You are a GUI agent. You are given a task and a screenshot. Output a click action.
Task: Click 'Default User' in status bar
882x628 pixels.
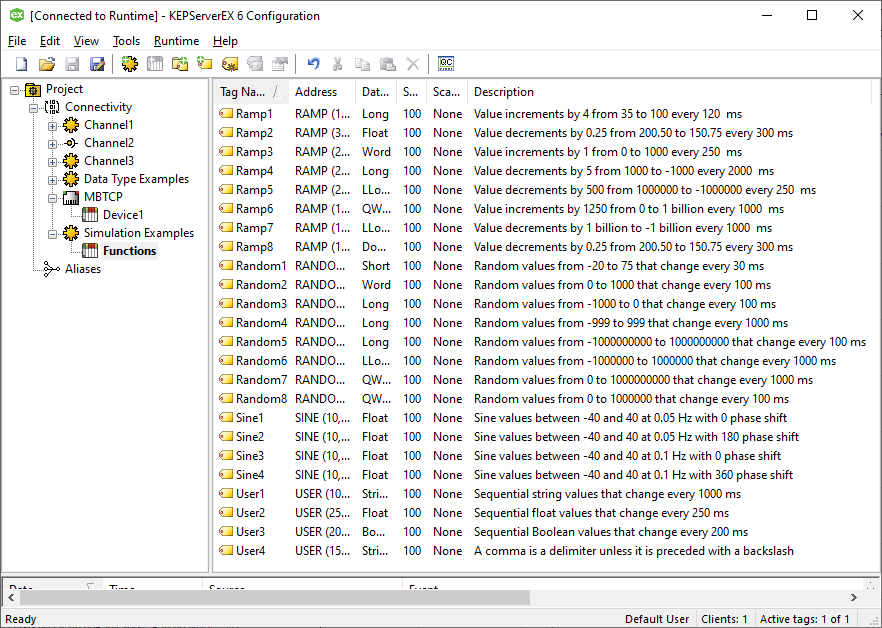point(657,619)
